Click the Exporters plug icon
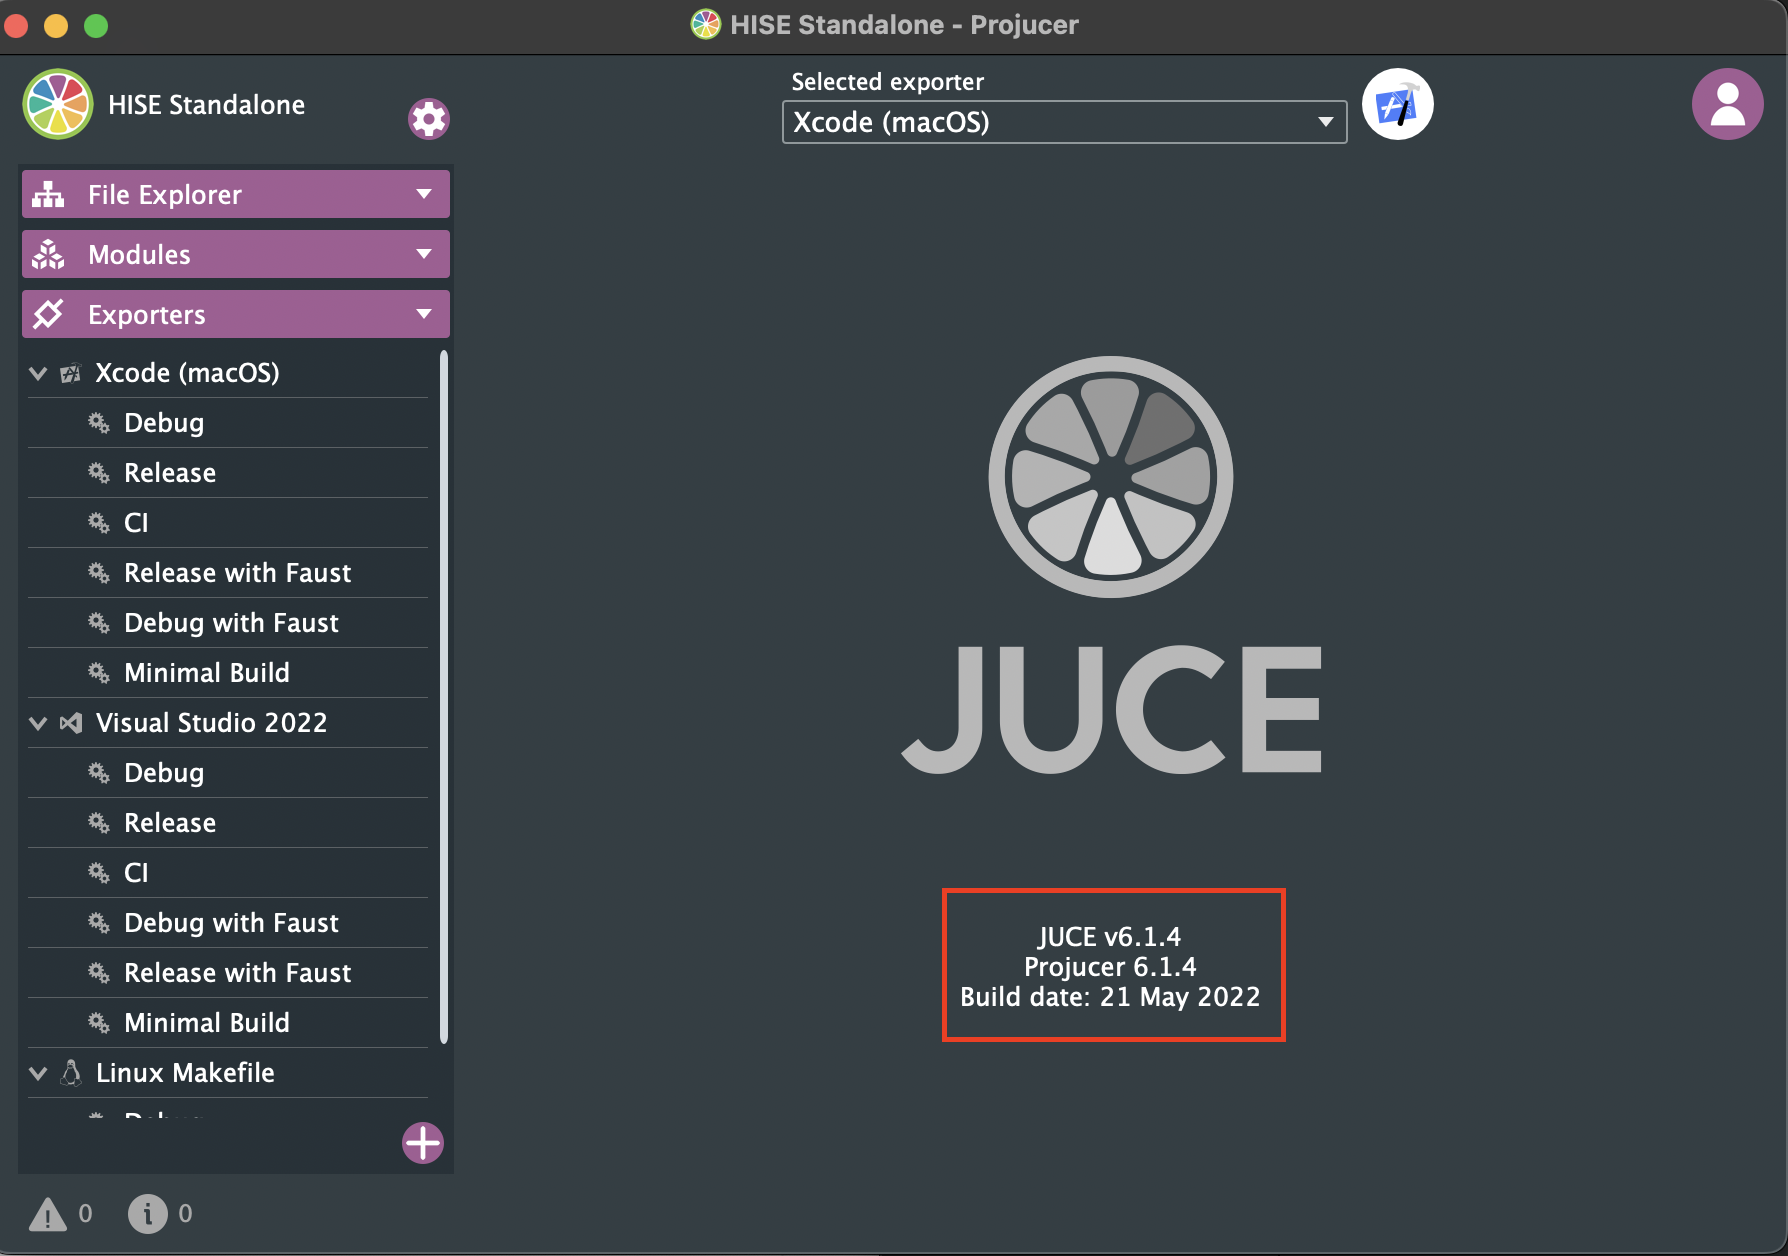Image resolution: width=1788 pixels, height=1256 pixels. [48, 314]
